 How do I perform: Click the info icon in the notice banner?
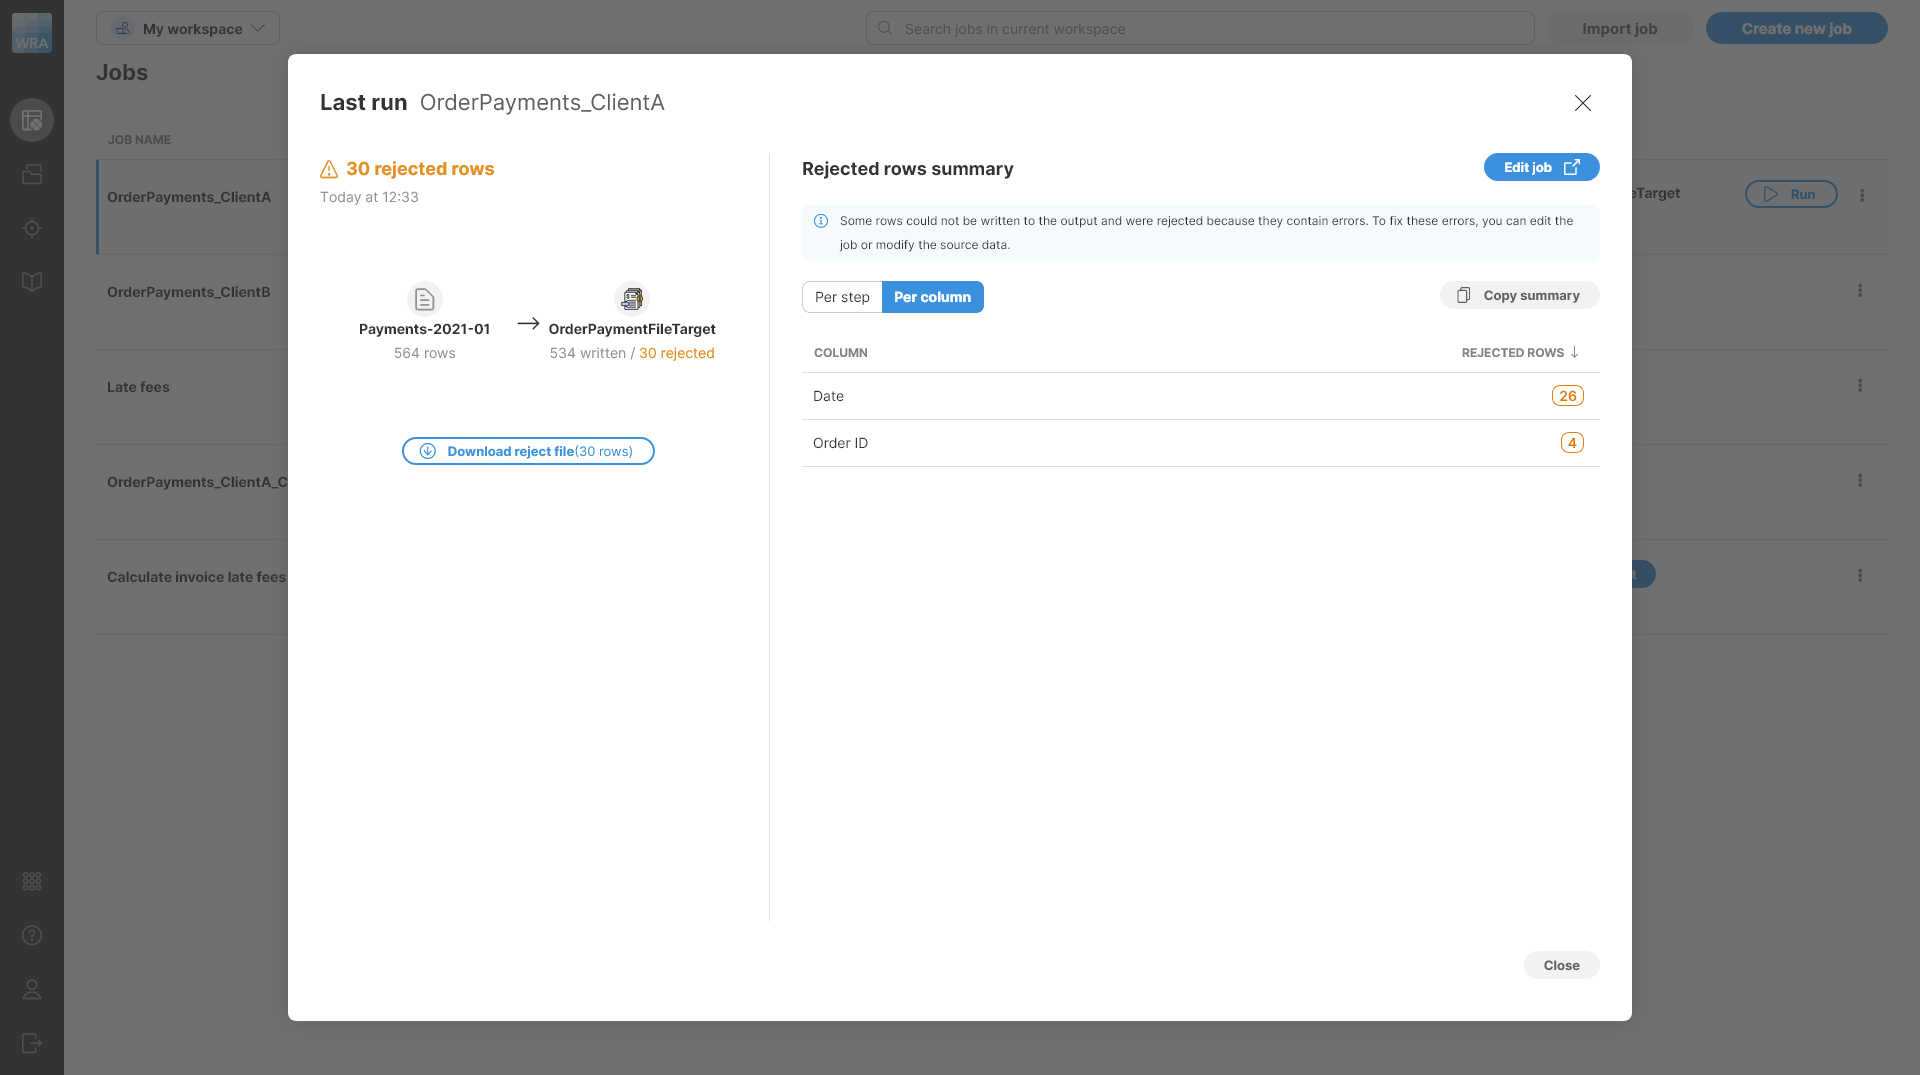click(821, 221)
